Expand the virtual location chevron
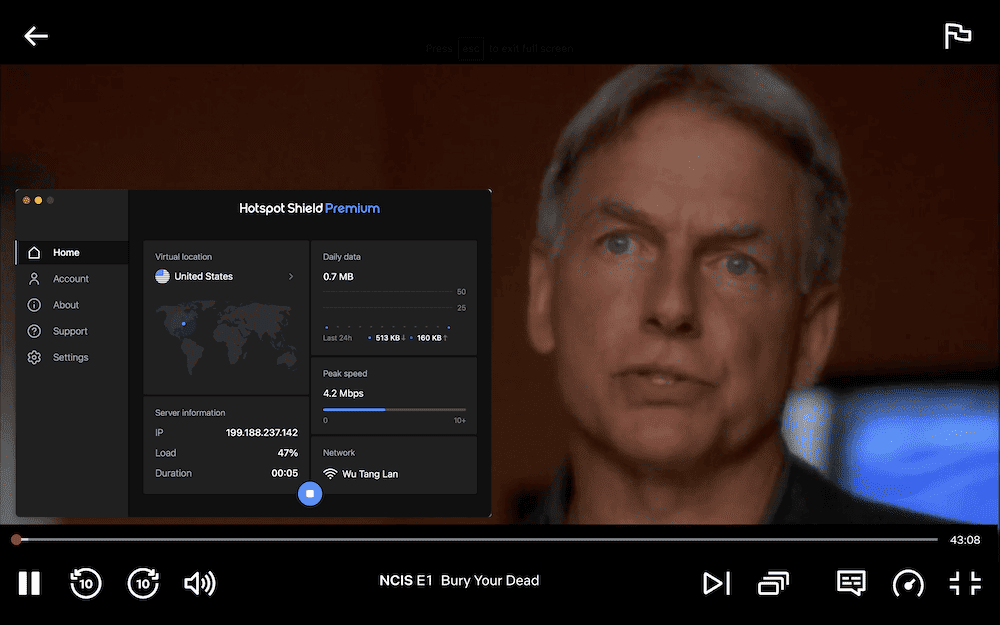 tap(291, 276)
